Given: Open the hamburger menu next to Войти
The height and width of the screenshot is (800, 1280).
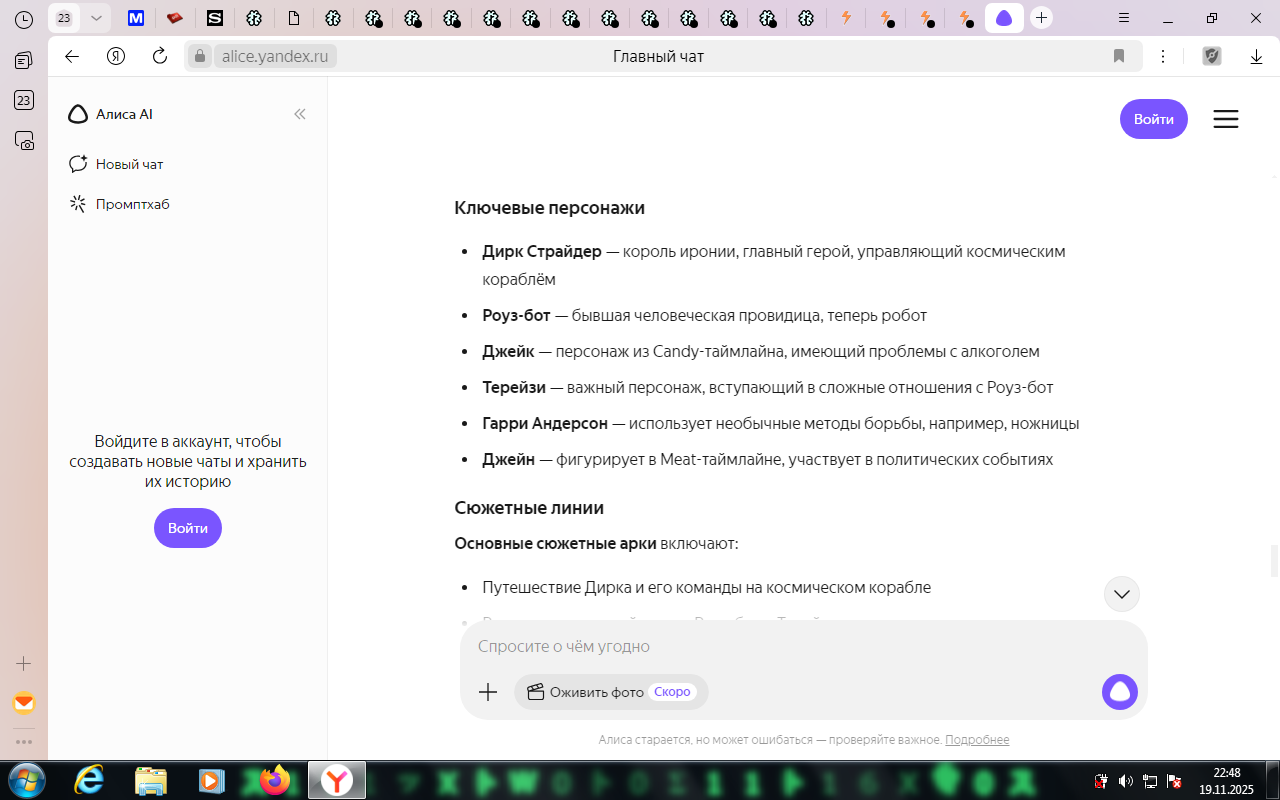Looking at the screenshot, I should [x=1225, y=119].
